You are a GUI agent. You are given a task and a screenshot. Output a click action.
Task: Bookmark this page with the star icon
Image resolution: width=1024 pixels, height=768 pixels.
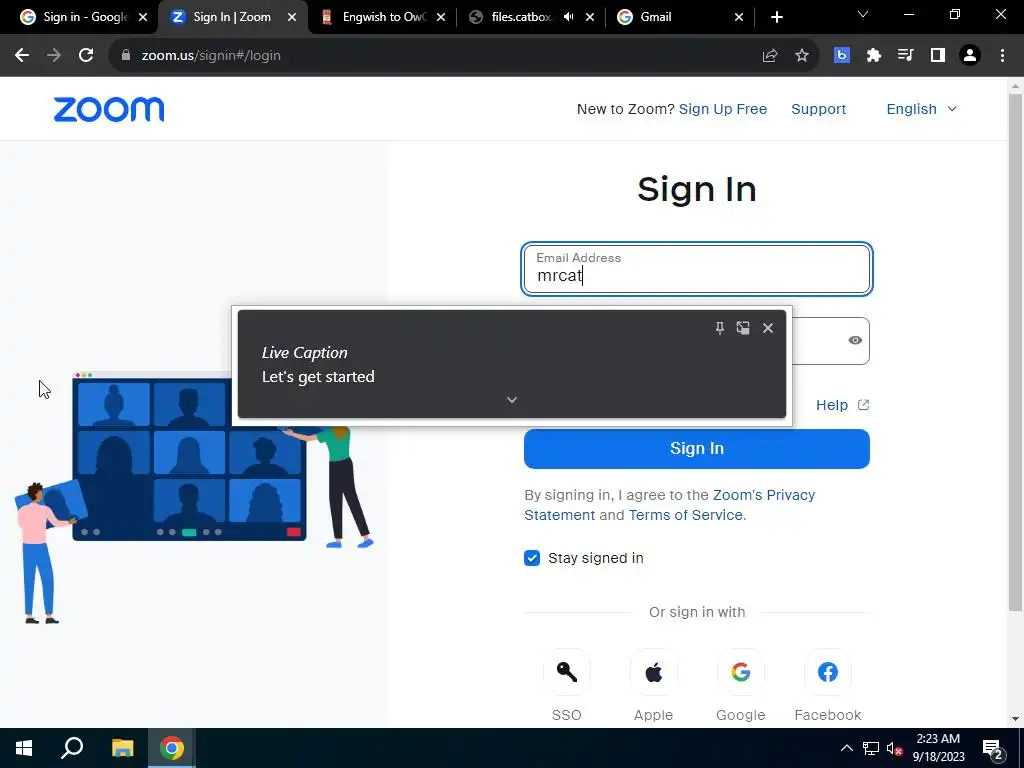pos(802,56)
